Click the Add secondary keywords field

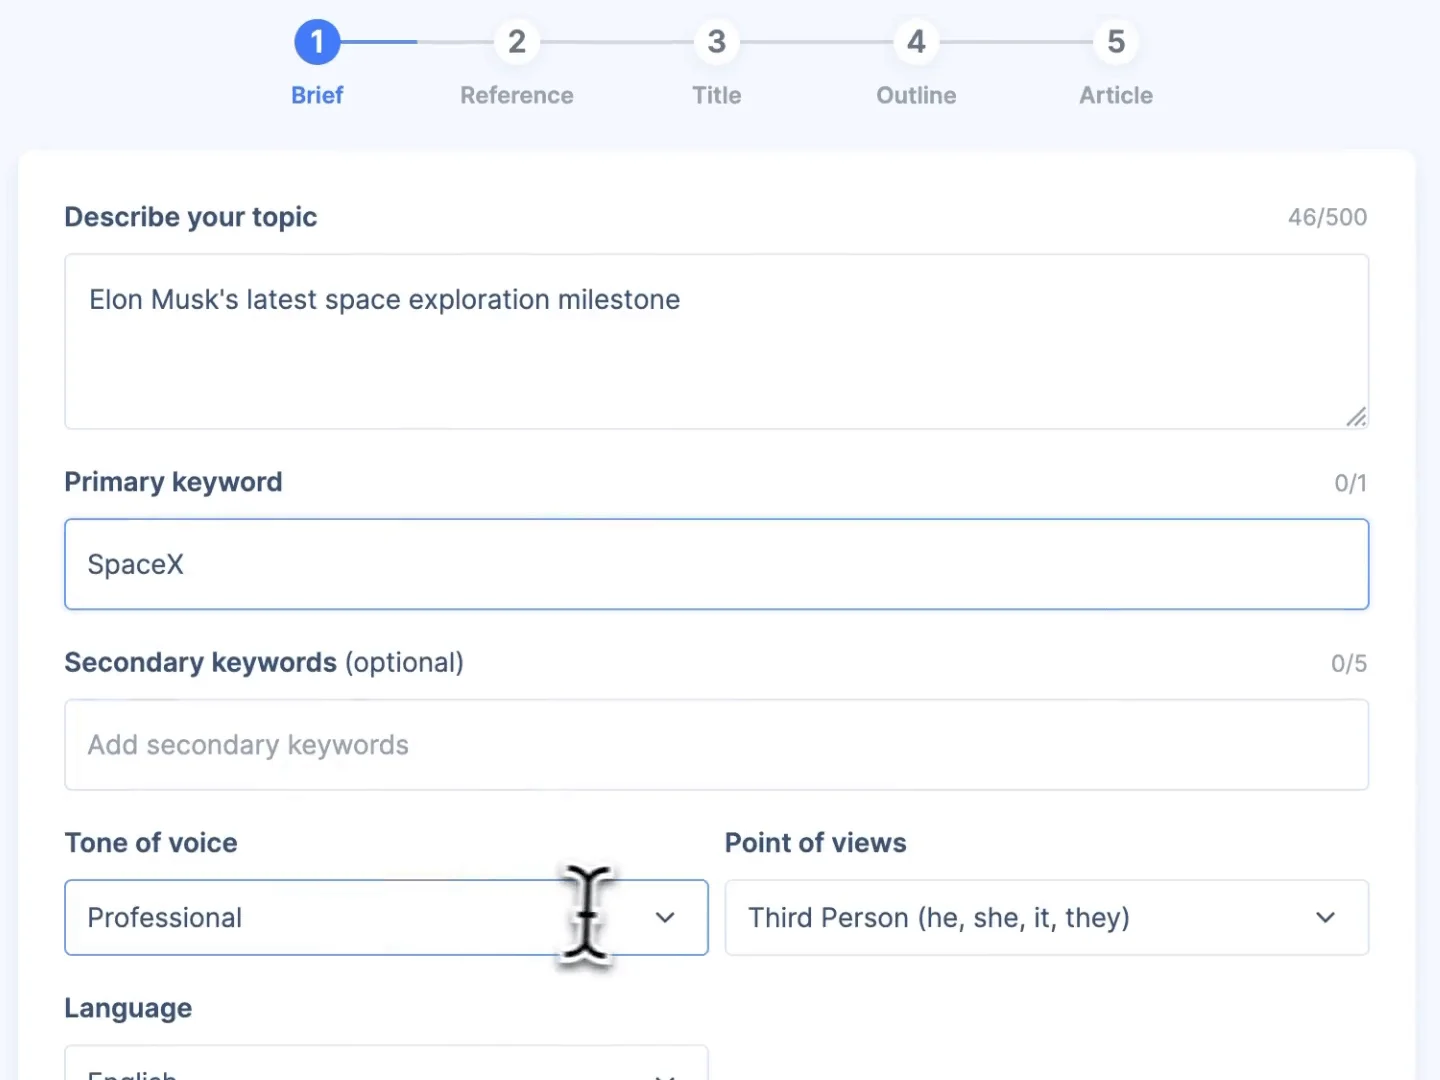point(716,745)
